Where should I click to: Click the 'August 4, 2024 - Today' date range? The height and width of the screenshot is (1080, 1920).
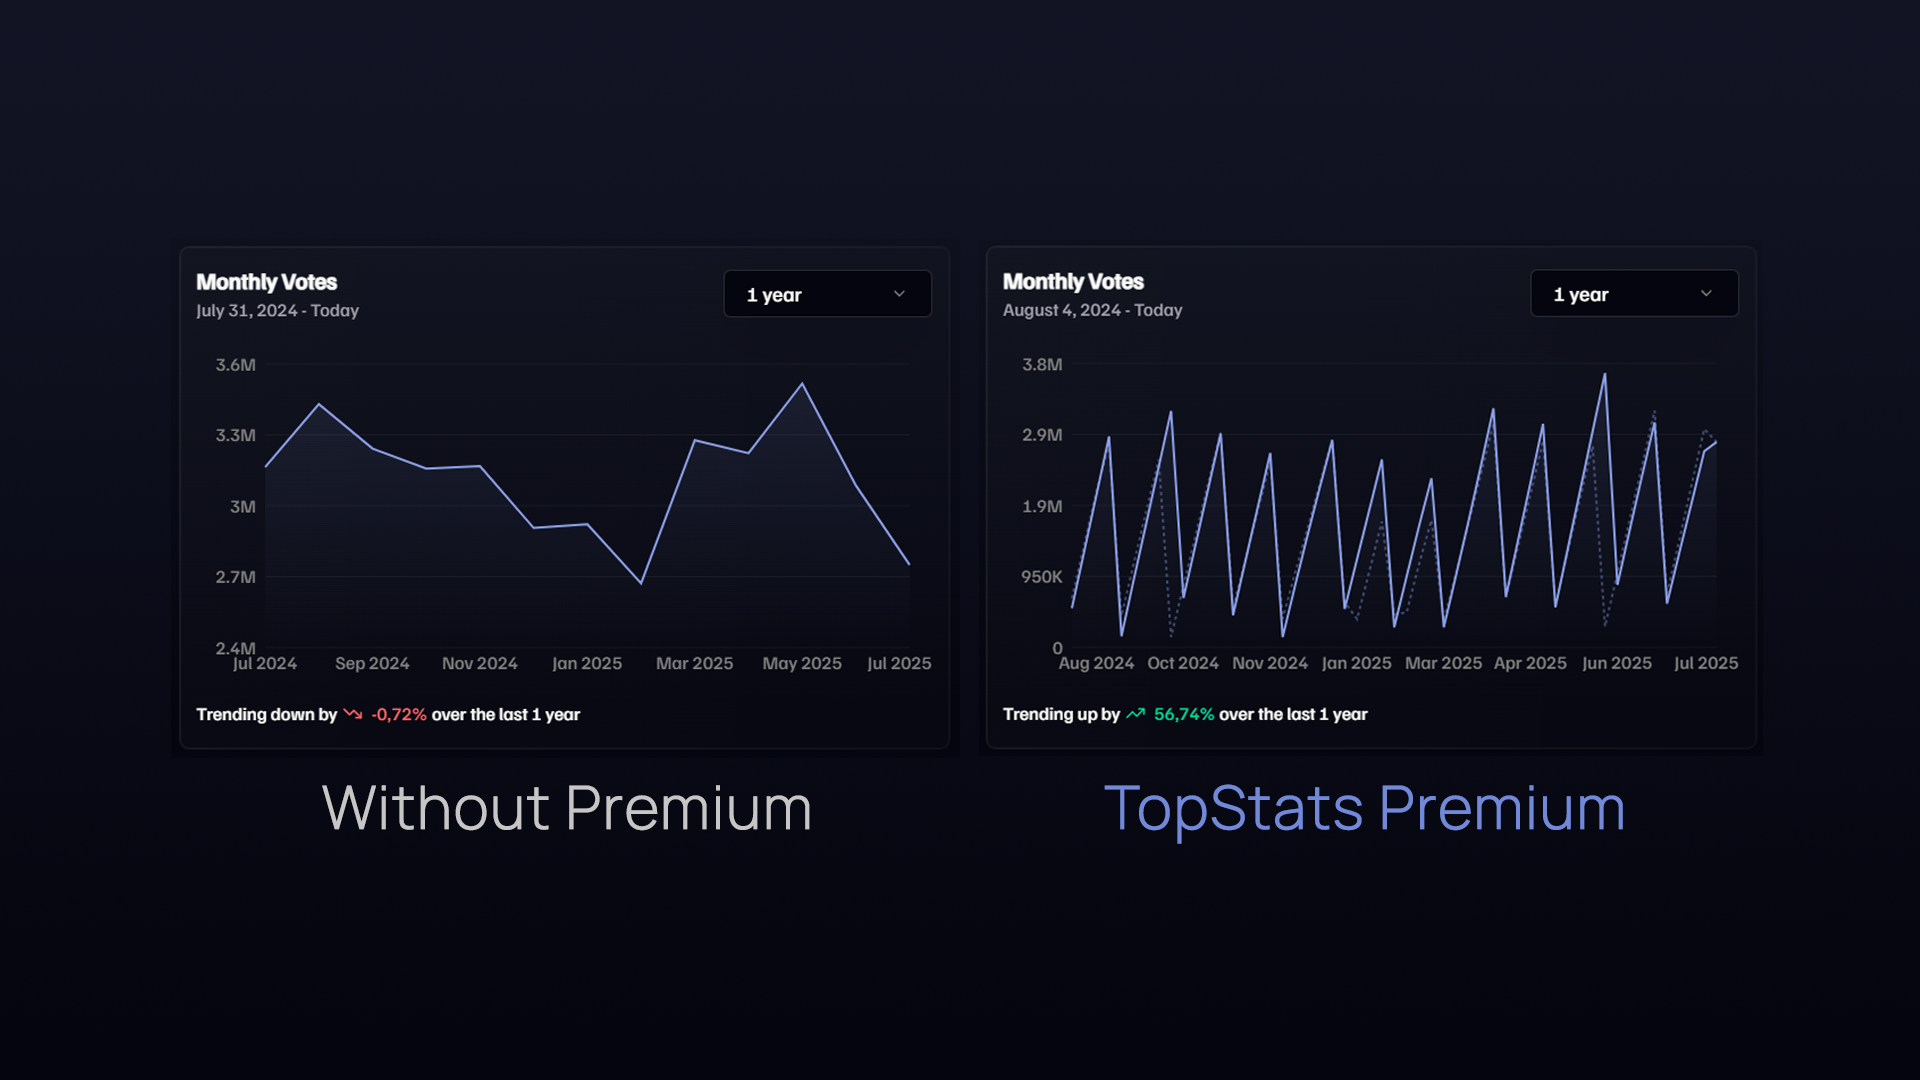pyautogui.click(x=1092, y=310)
